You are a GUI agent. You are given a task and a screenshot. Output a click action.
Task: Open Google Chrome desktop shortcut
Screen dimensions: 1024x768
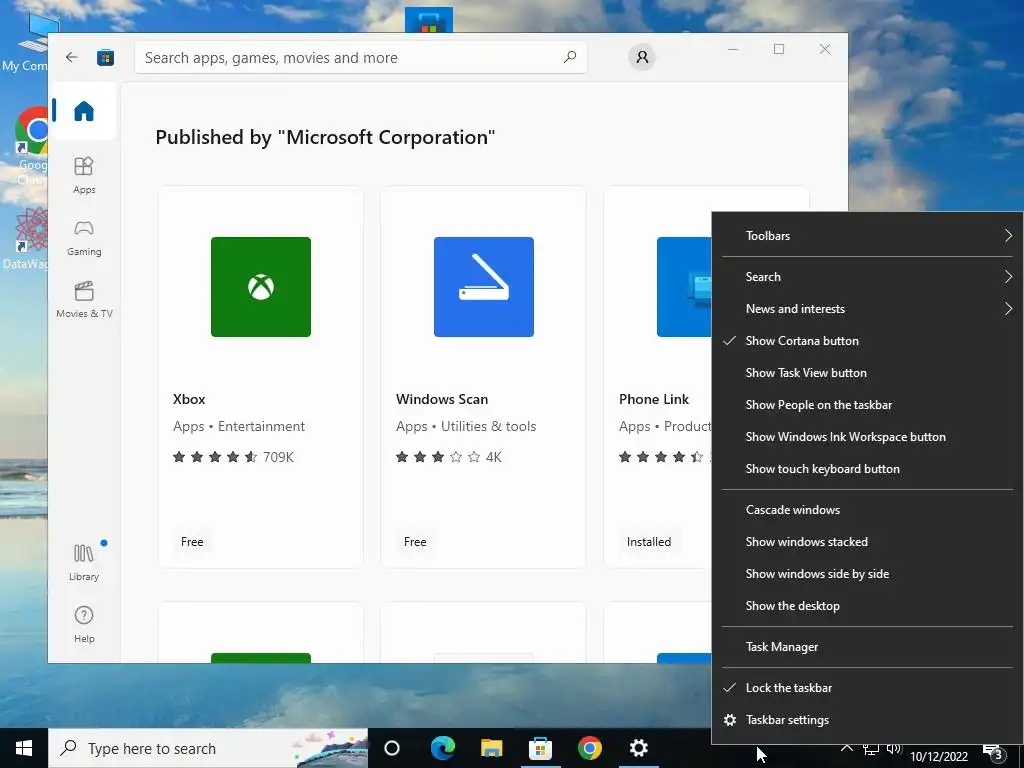click(x=31, y=145)
